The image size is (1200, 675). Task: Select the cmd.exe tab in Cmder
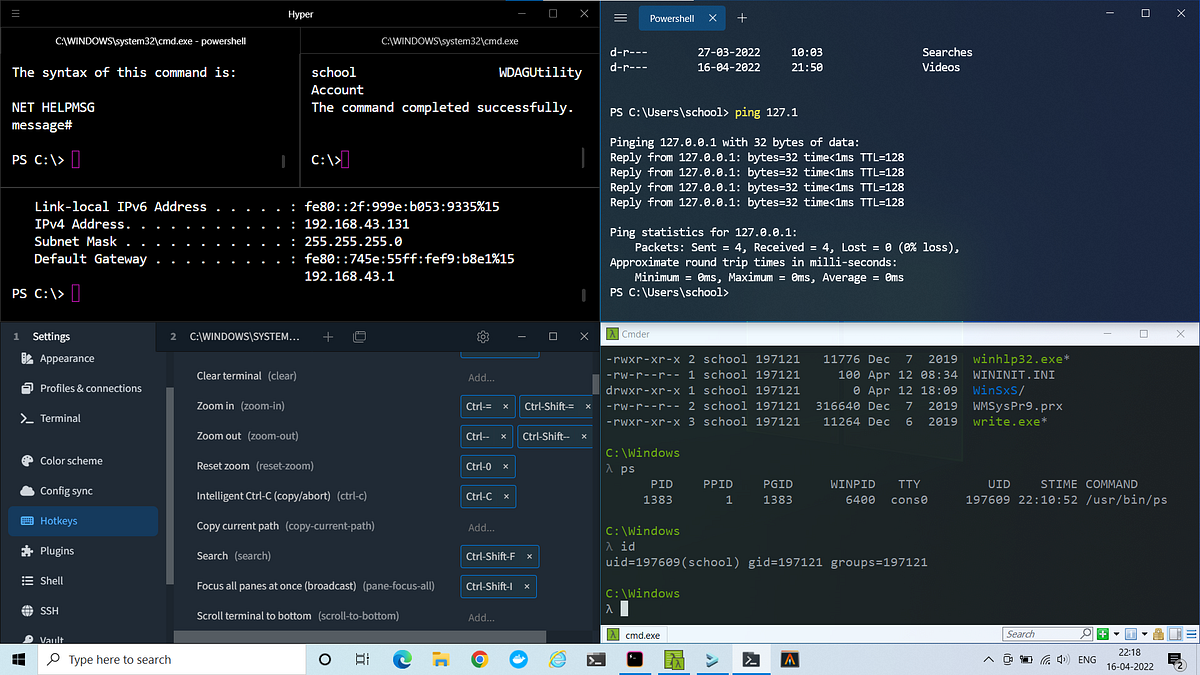coord(633,633)
